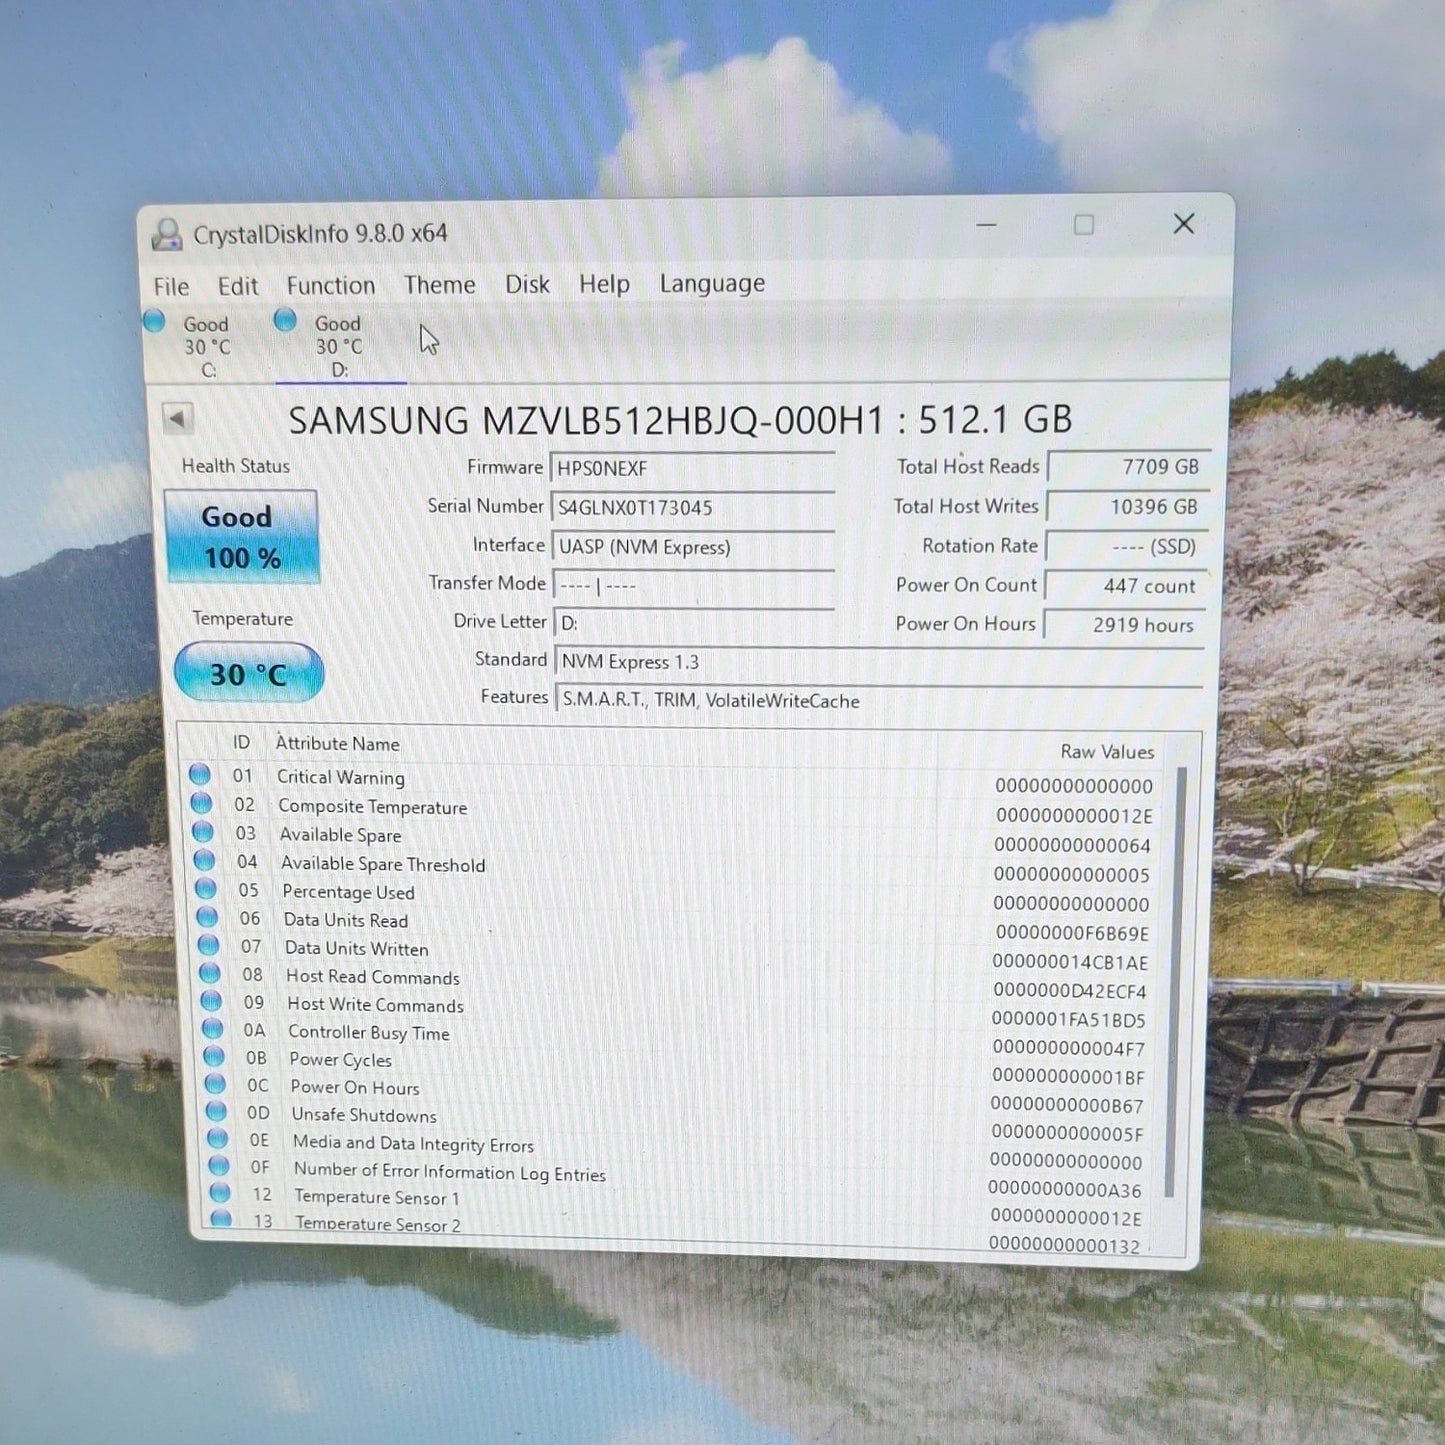The width and height of the screenshot is (1445, 1445).
Task: Open the Disk menu
Action: click(x=527, y=285)
